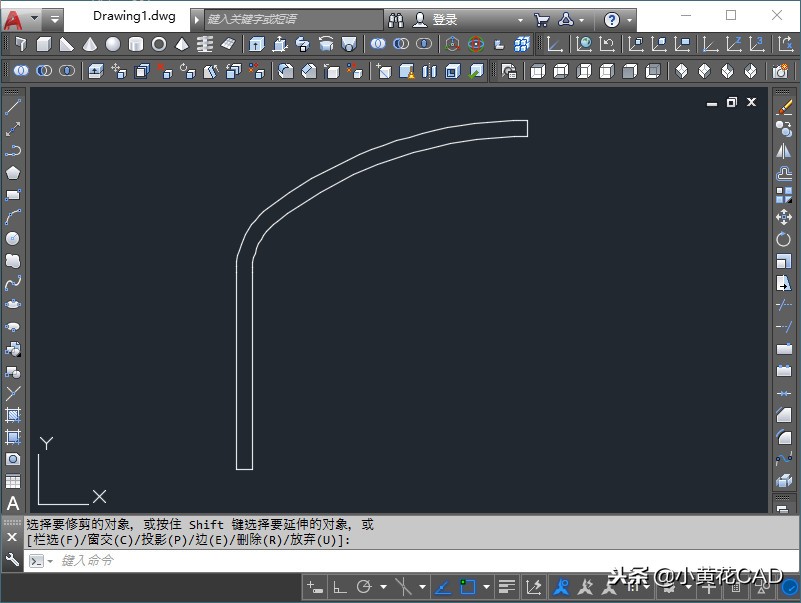Toggle Object Snap in the status bar
801x603 pixels.
(467, 587)
